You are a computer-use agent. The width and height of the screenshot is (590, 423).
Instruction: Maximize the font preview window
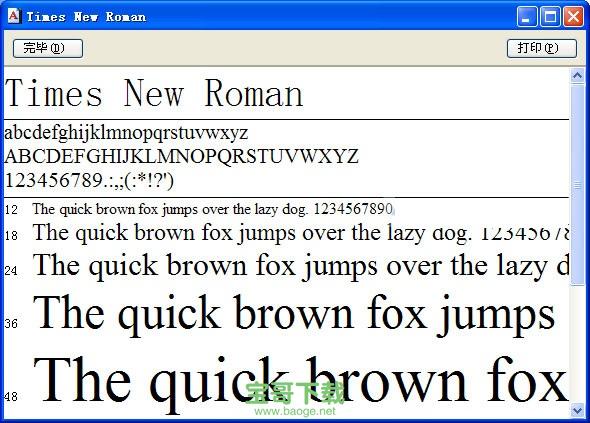pyautogui.click(x=550, y=17)
